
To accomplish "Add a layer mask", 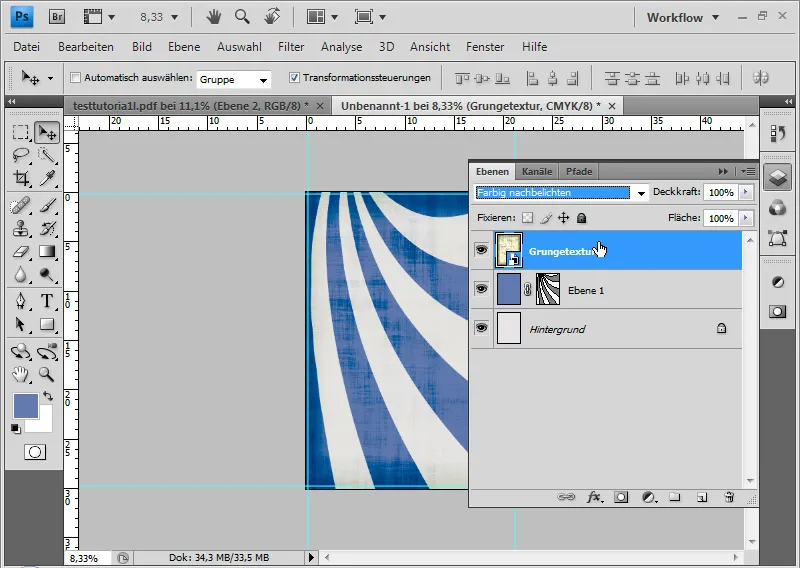I will 621,497.
